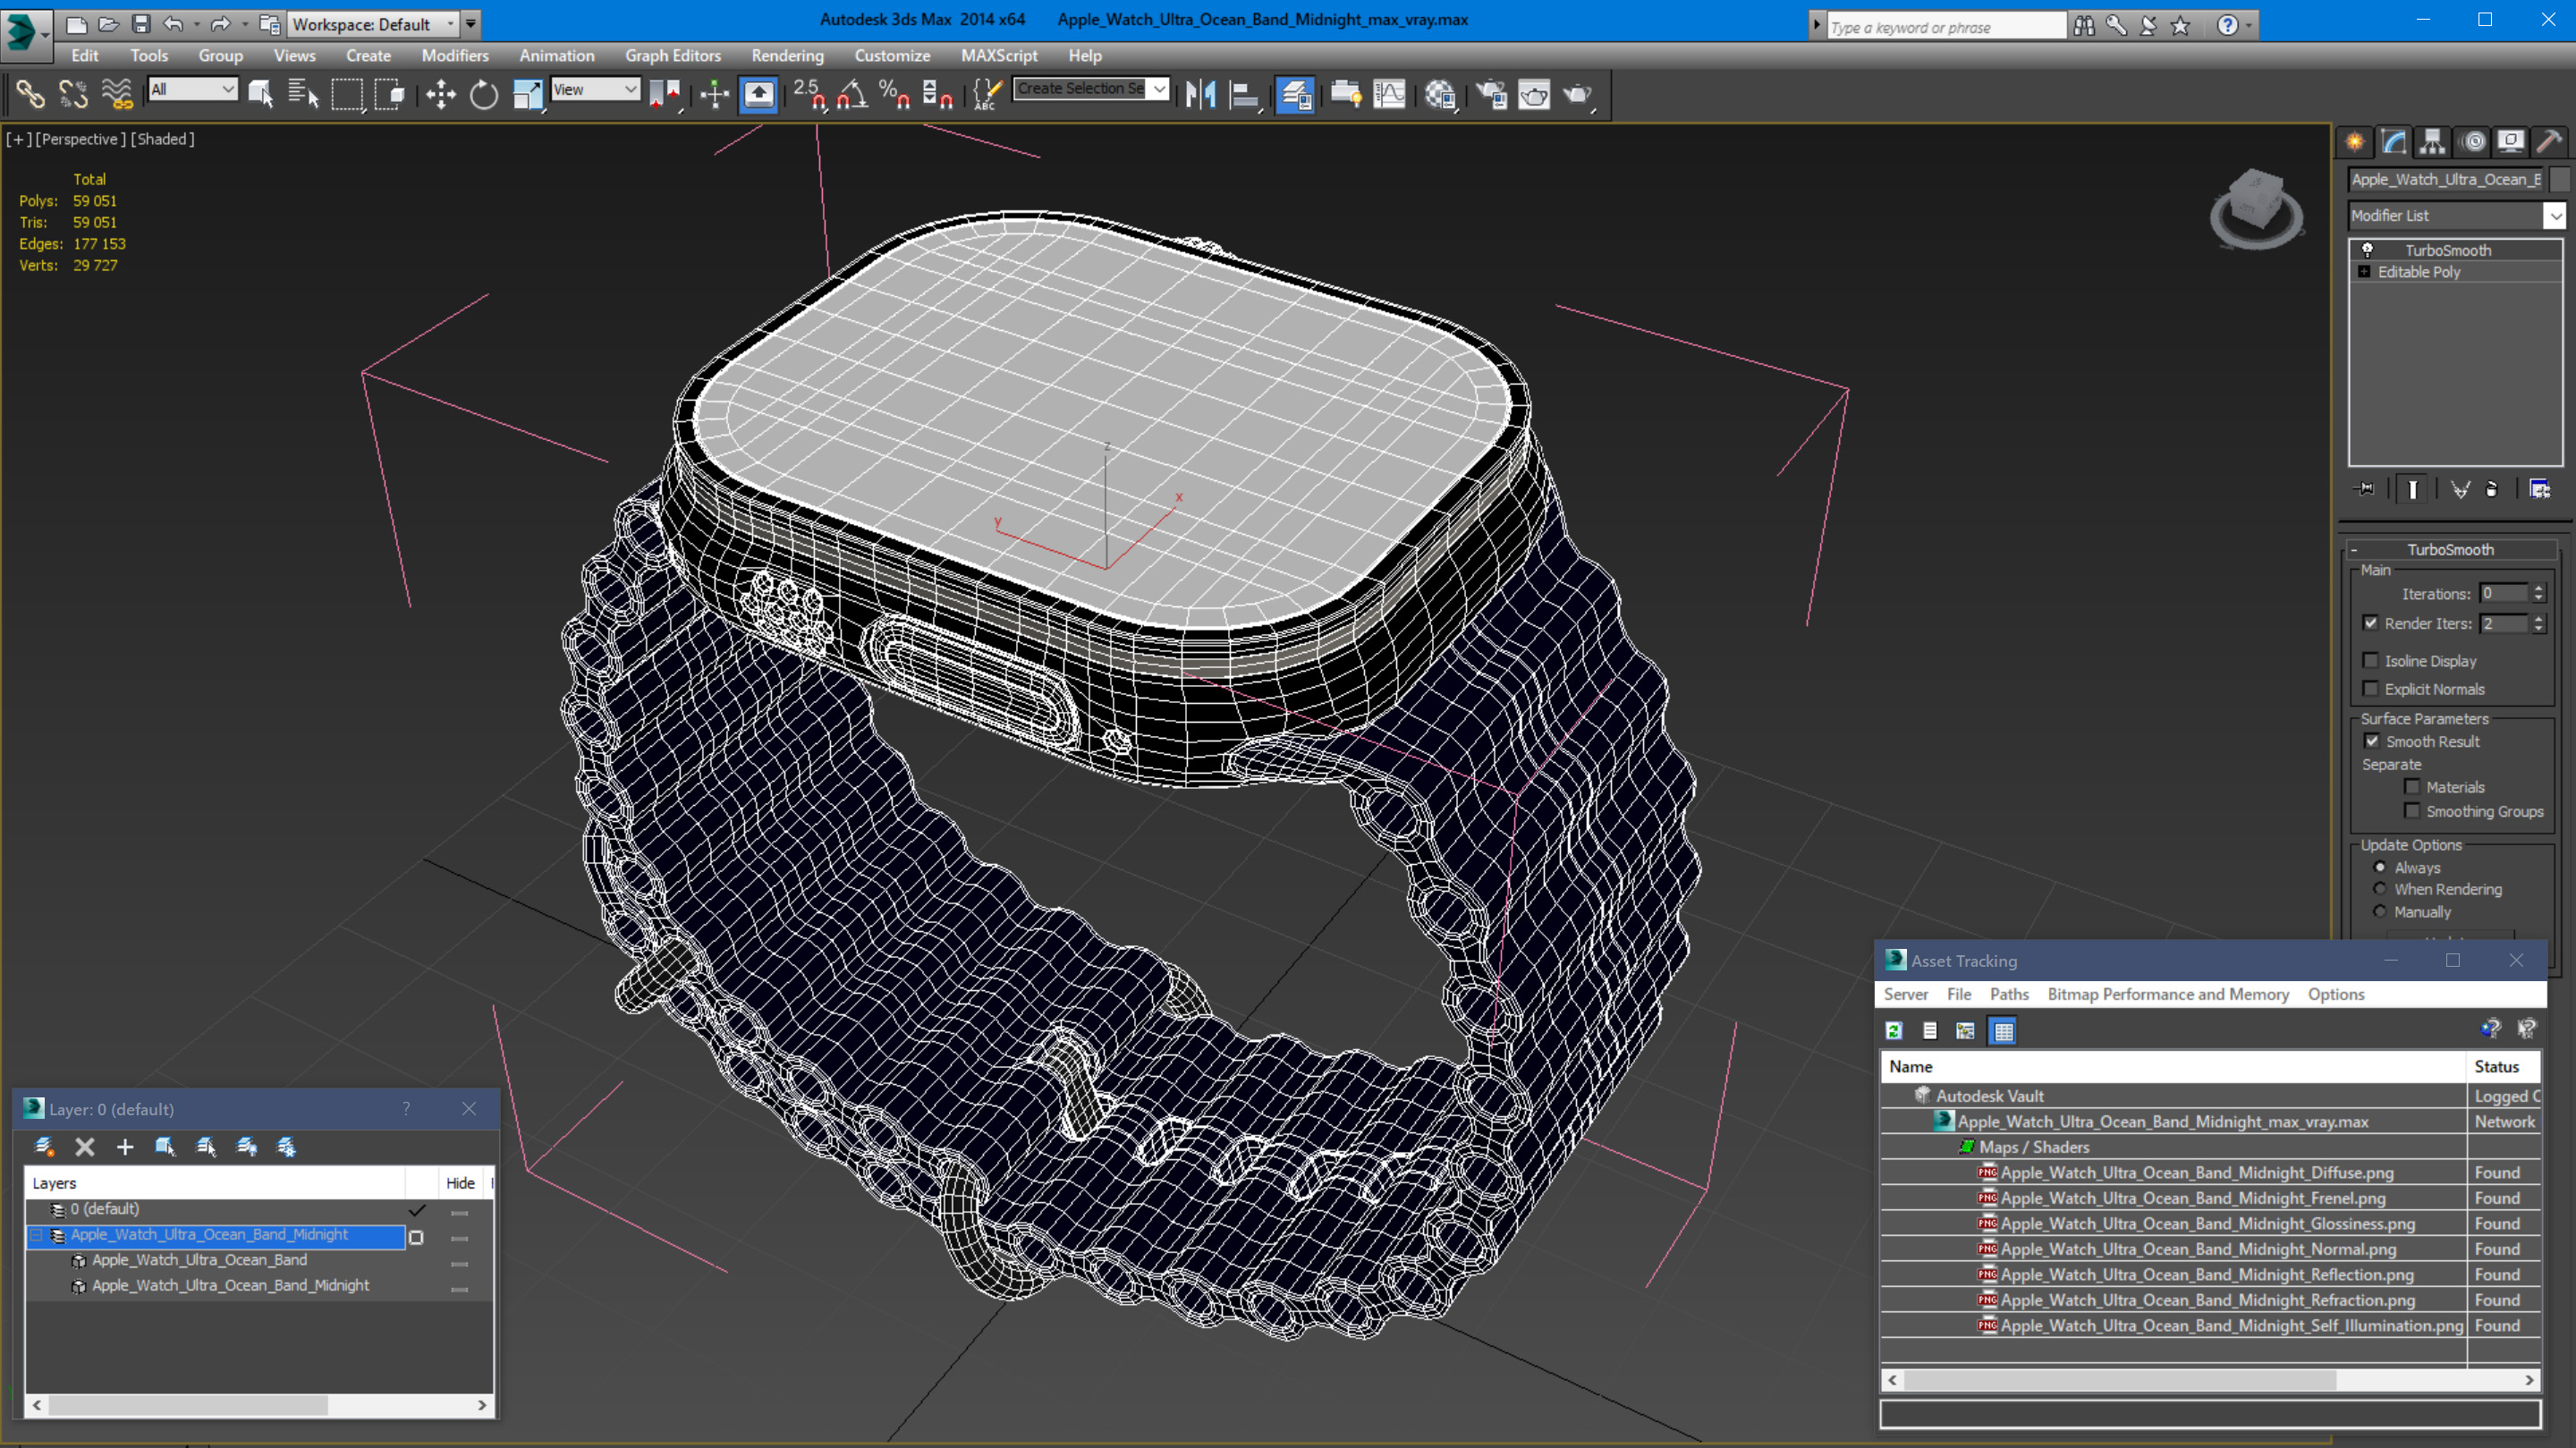Enable Explicit Normals checkbox
Viewport: 2576px width, 1448px height.
click(2370, 688)
